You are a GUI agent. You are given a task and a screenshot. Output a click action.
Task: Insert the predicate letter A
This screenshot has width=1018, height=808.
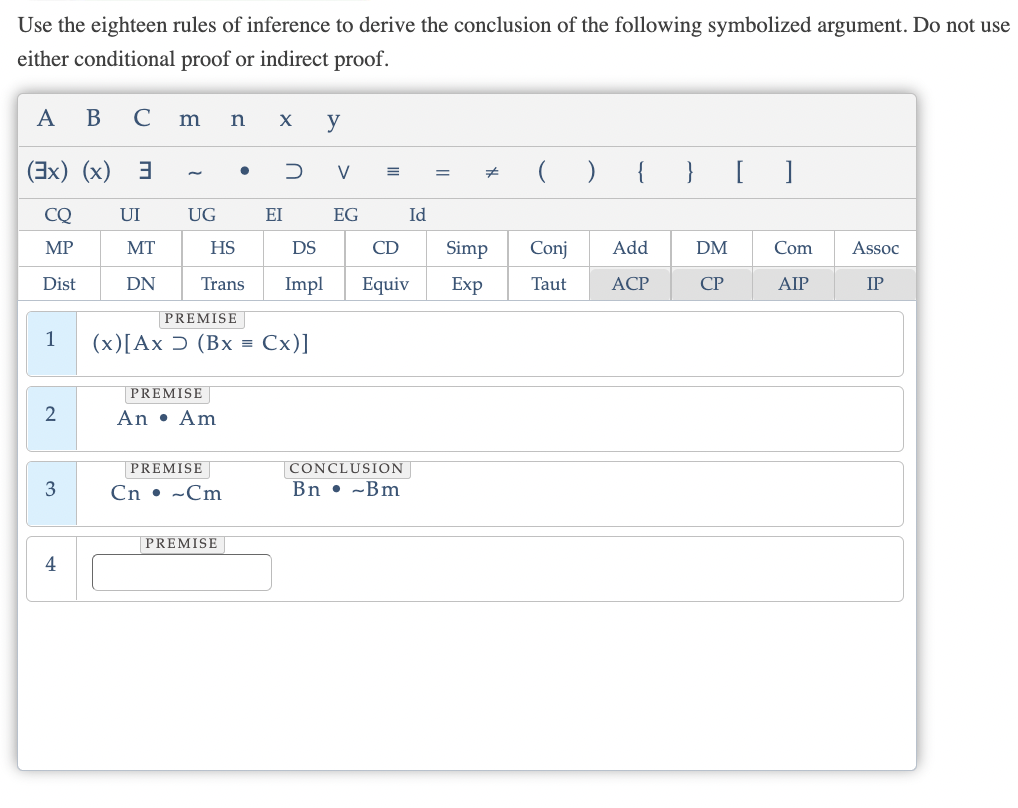(44, 119)
